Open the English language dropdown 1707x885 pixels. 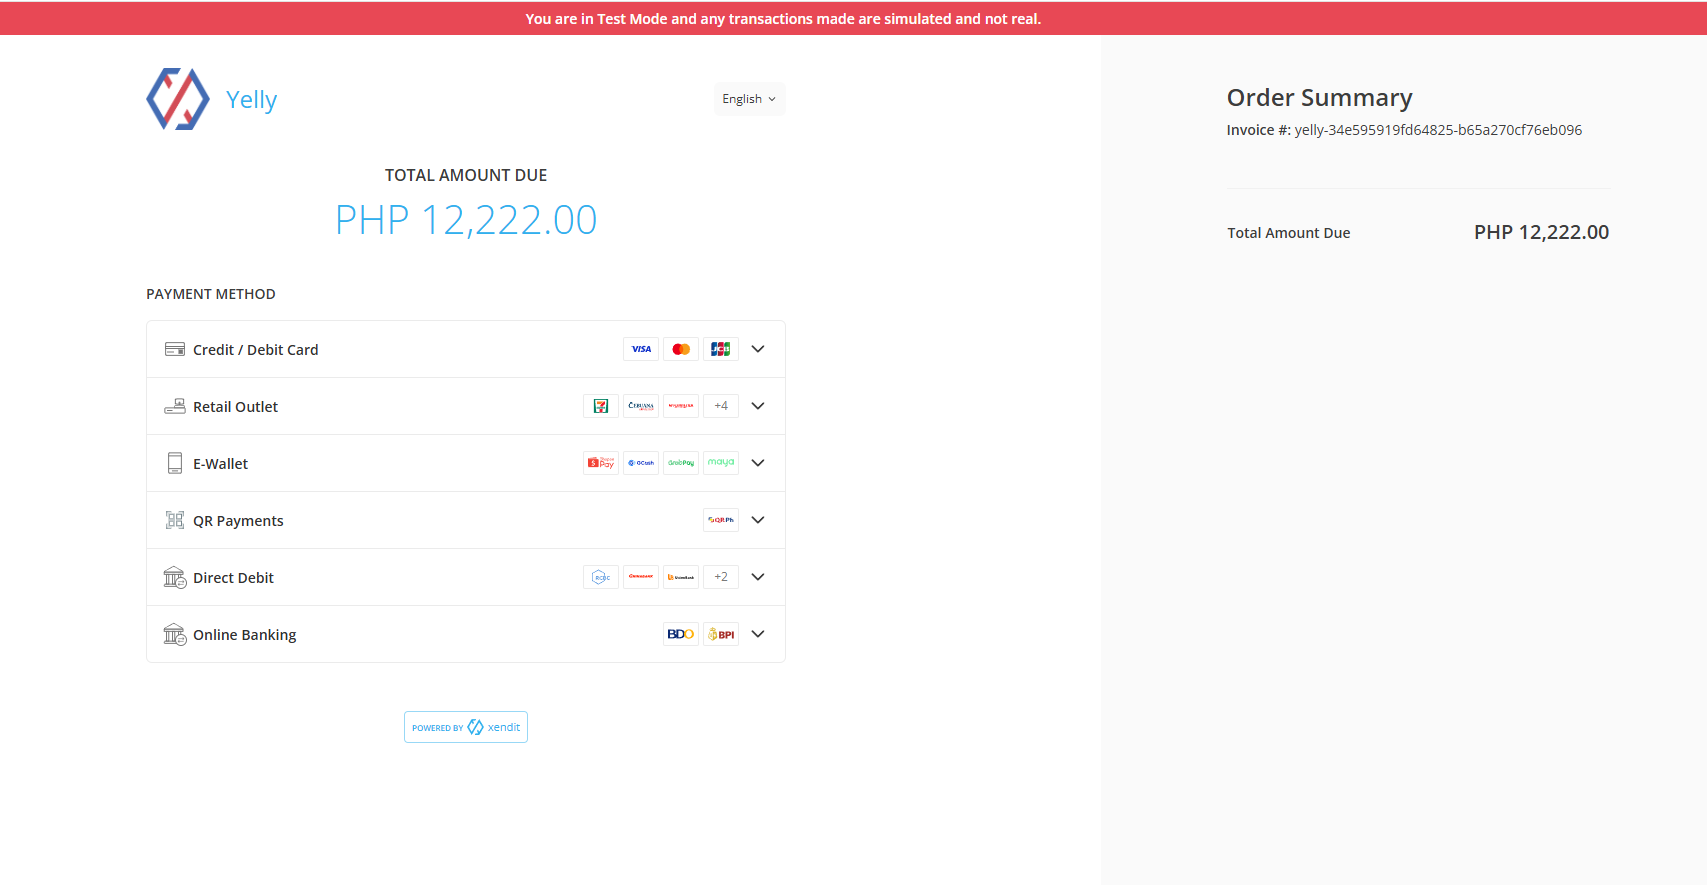(749, 99)
